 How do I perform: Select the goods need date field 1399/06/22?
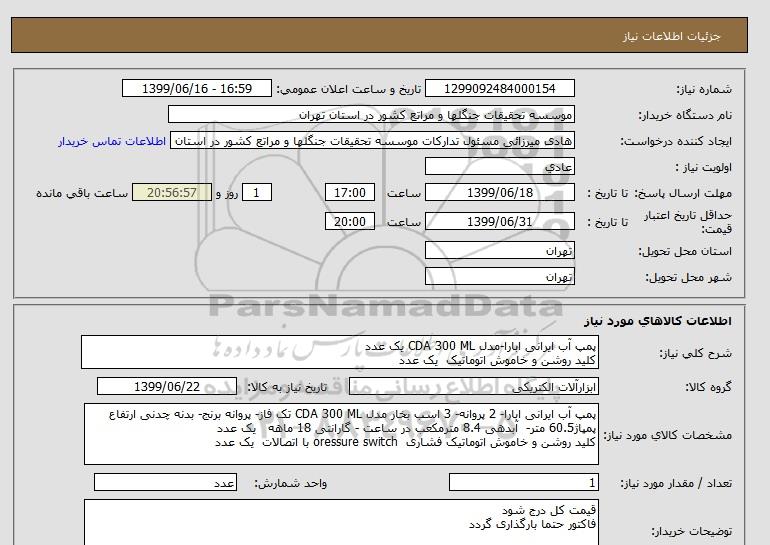pyautogui.click(x=167, y=386)
